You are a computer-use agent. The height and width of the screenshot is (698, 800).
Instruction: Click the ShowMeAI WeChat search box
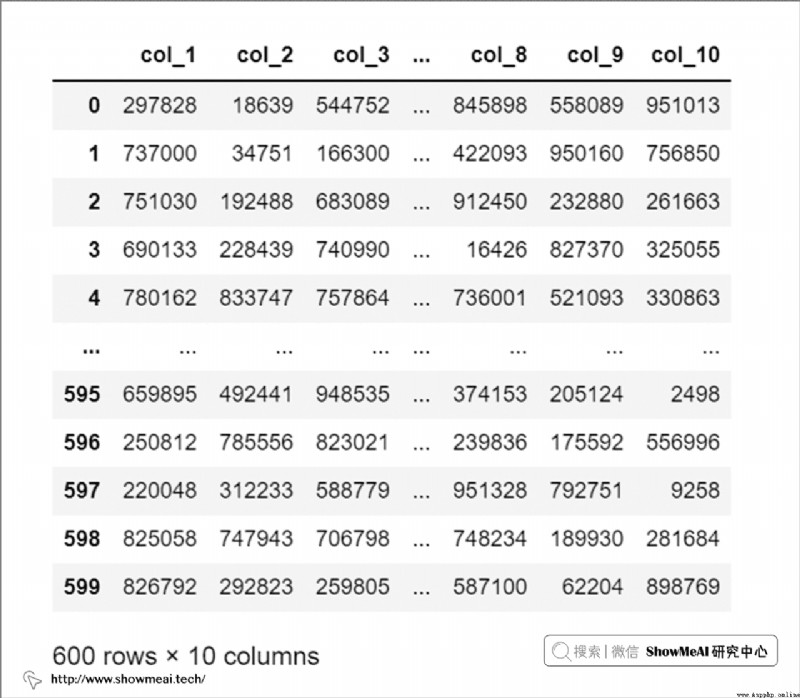[x=661, y=651]
